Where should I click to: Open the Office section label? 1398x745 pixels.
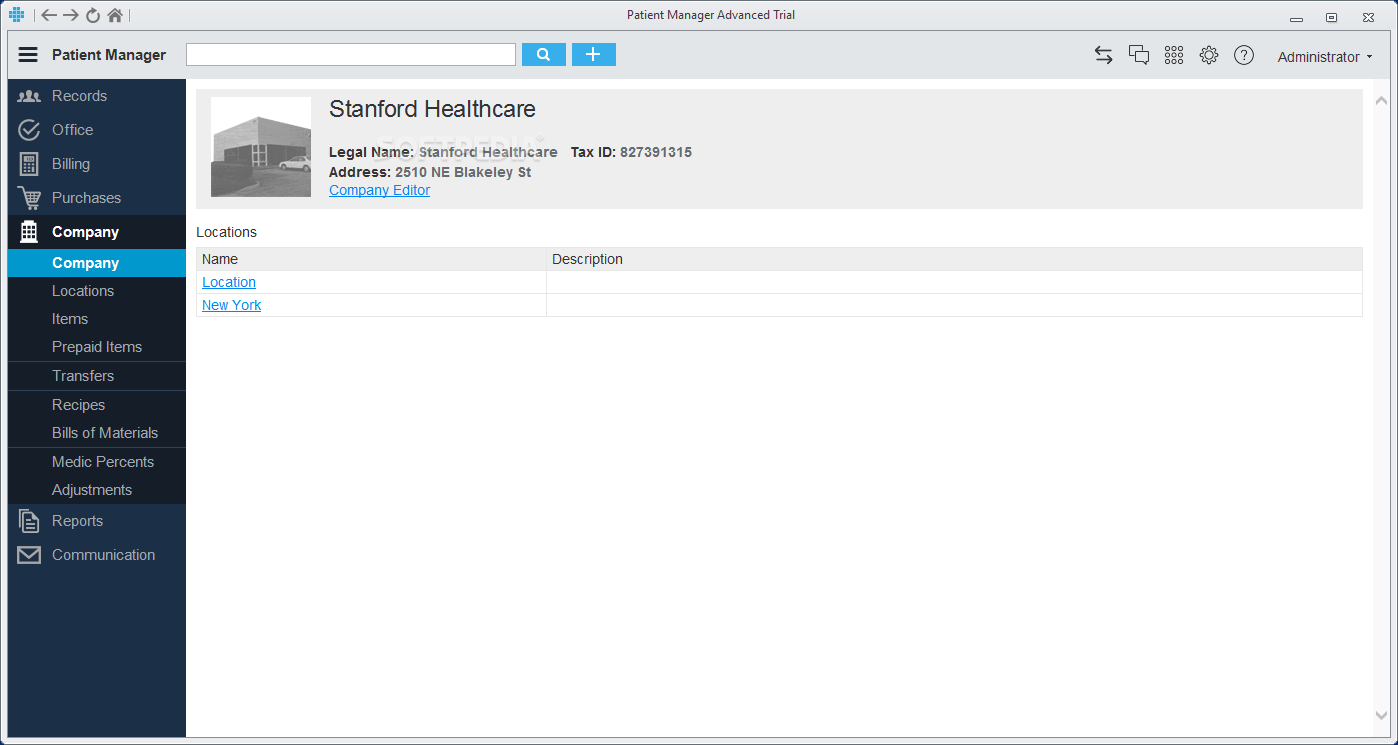pyautogui.click(x=72, y=130)
